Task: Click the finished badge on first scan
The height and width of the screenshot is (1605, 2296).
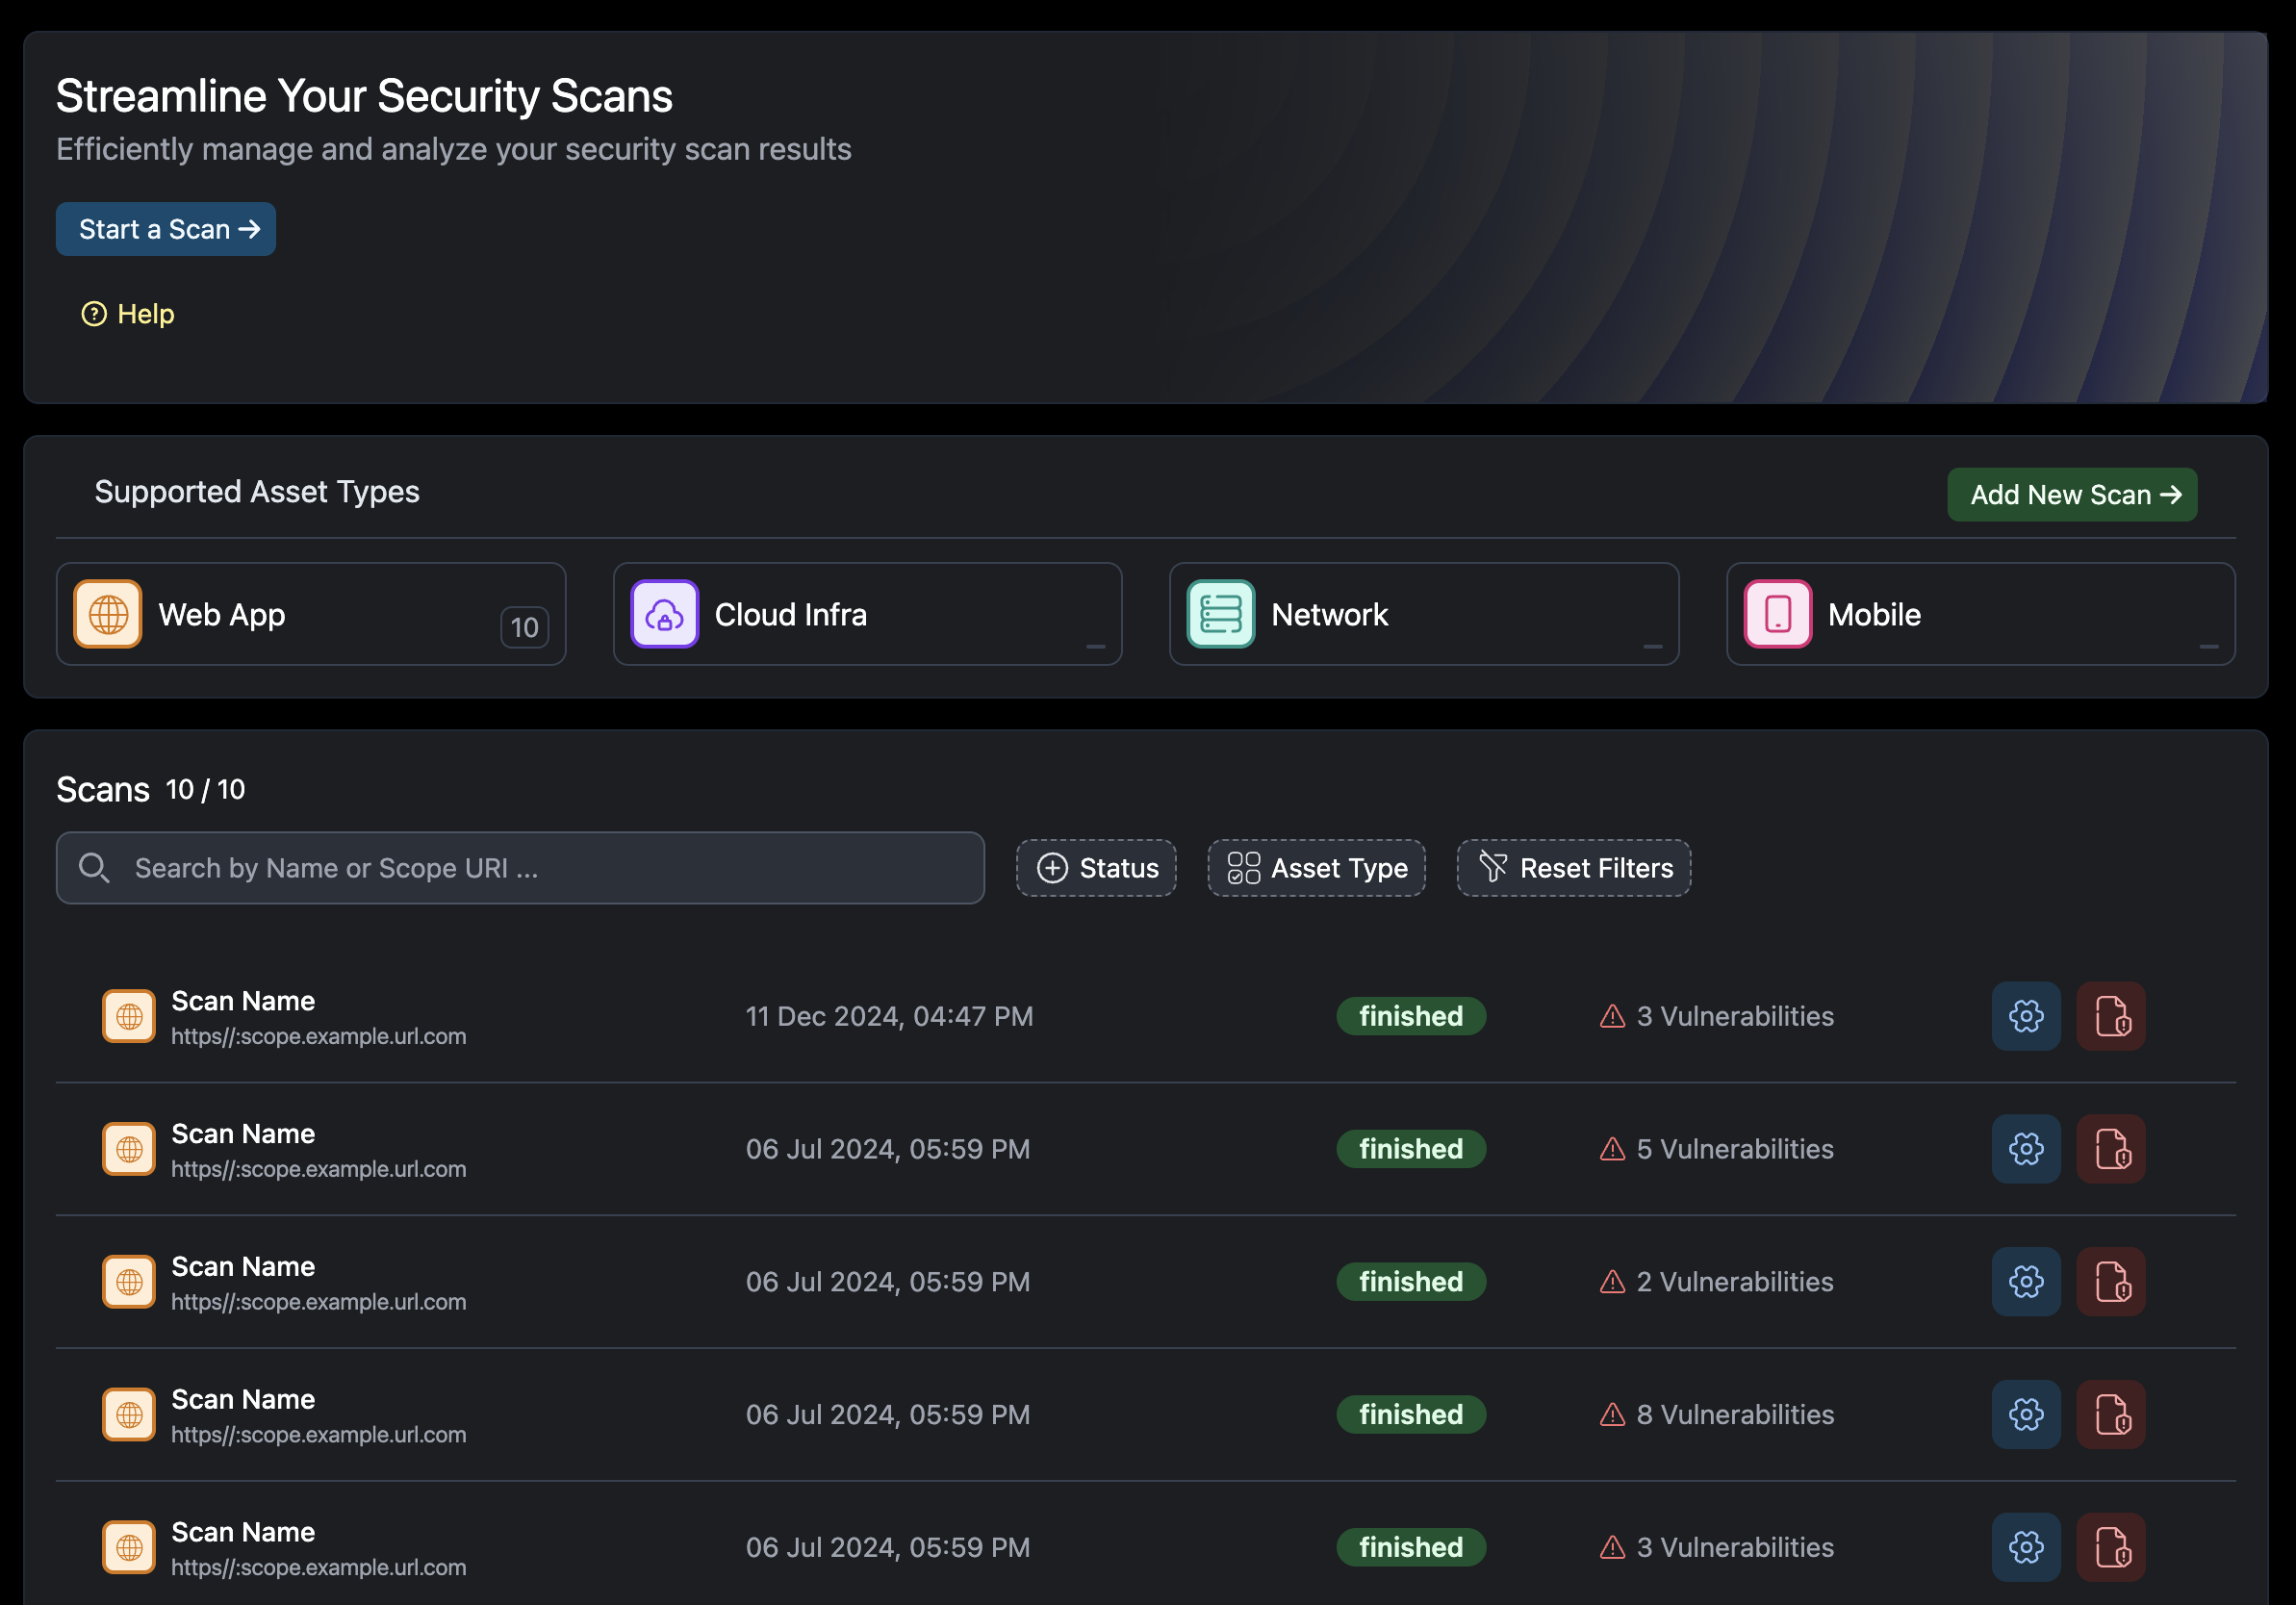Action: click(1410, 1016)
